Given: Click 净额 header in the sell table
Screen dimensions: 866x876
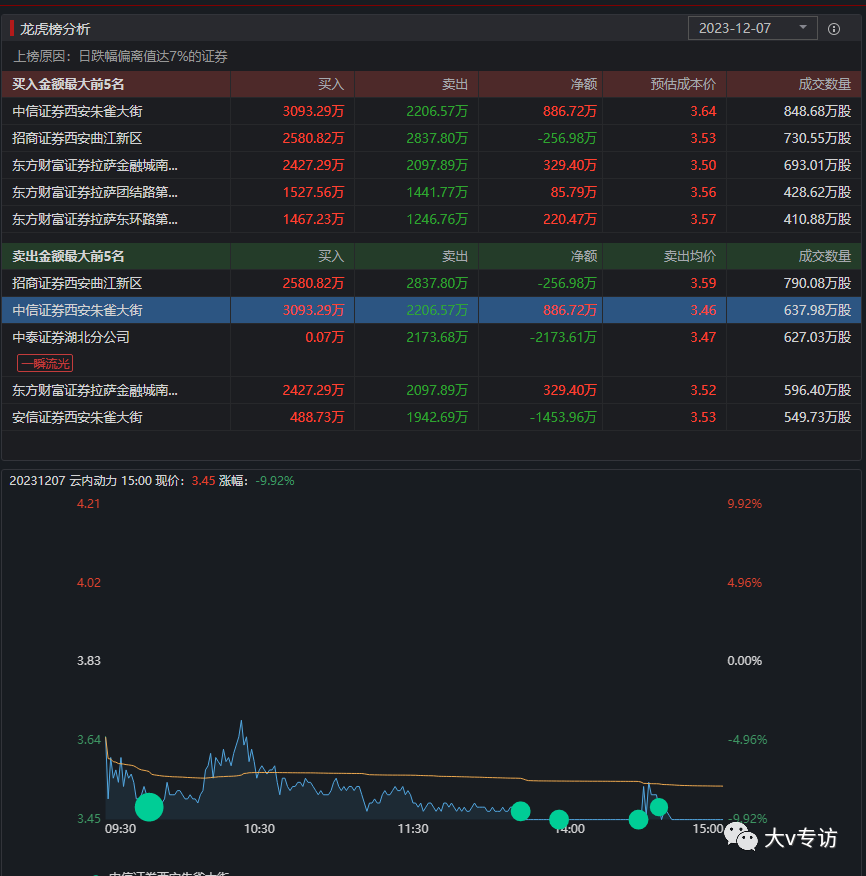Looking at the screenshot, I should [x=584, y=256].
